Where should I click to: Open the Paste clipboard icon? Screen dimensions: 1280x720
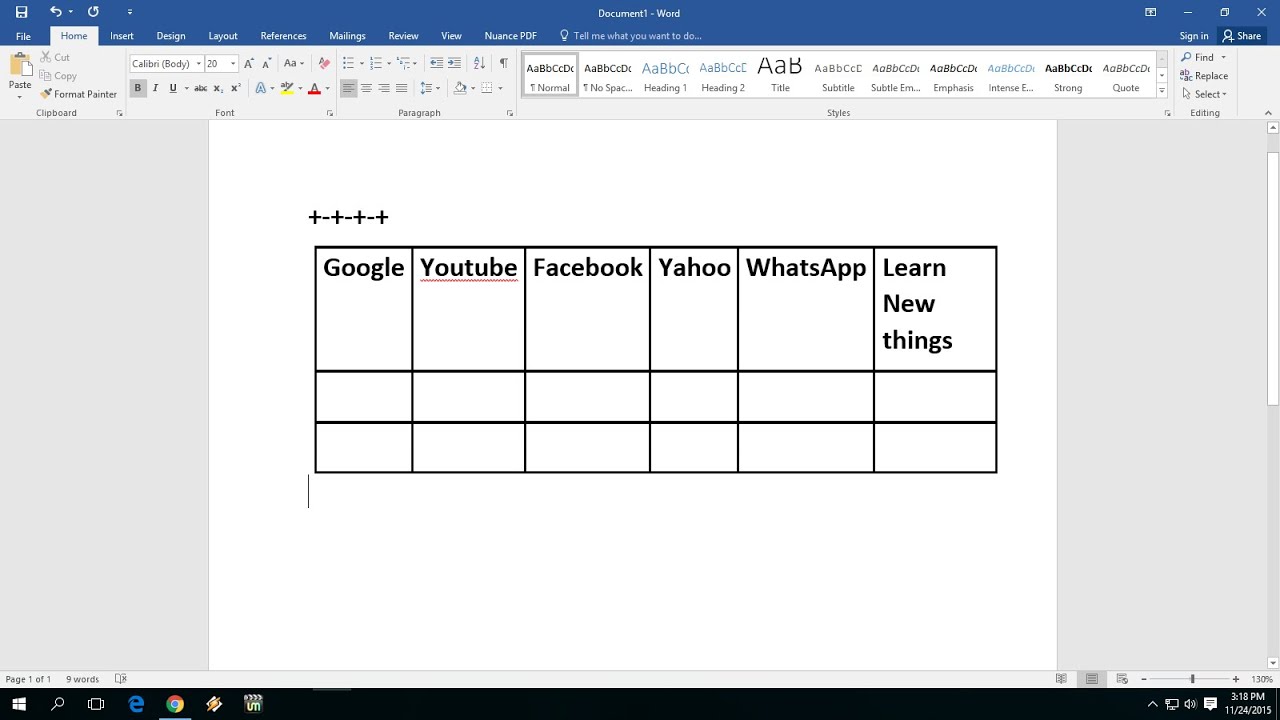[x=20, y=66]
